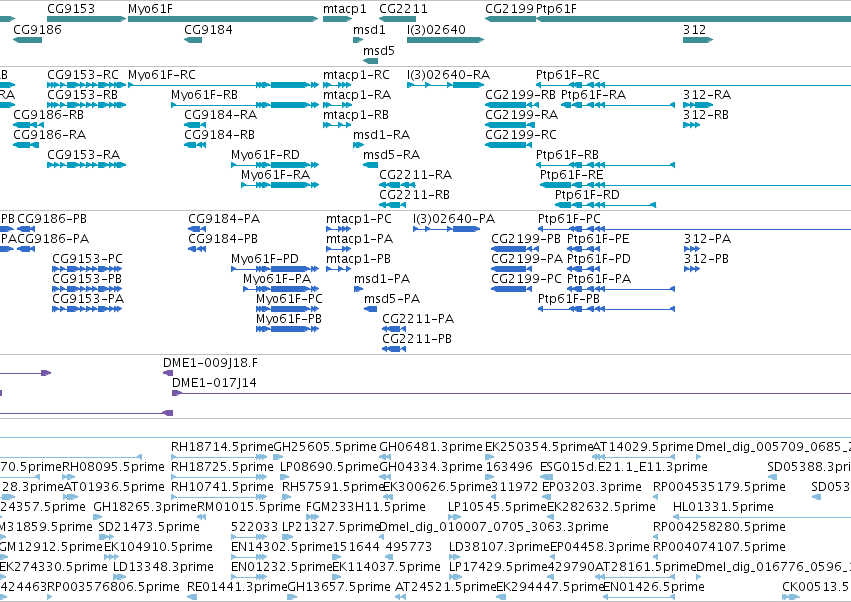Click the msd1 gene feature
Screen dimensions: 851x602
coord(358,40)
